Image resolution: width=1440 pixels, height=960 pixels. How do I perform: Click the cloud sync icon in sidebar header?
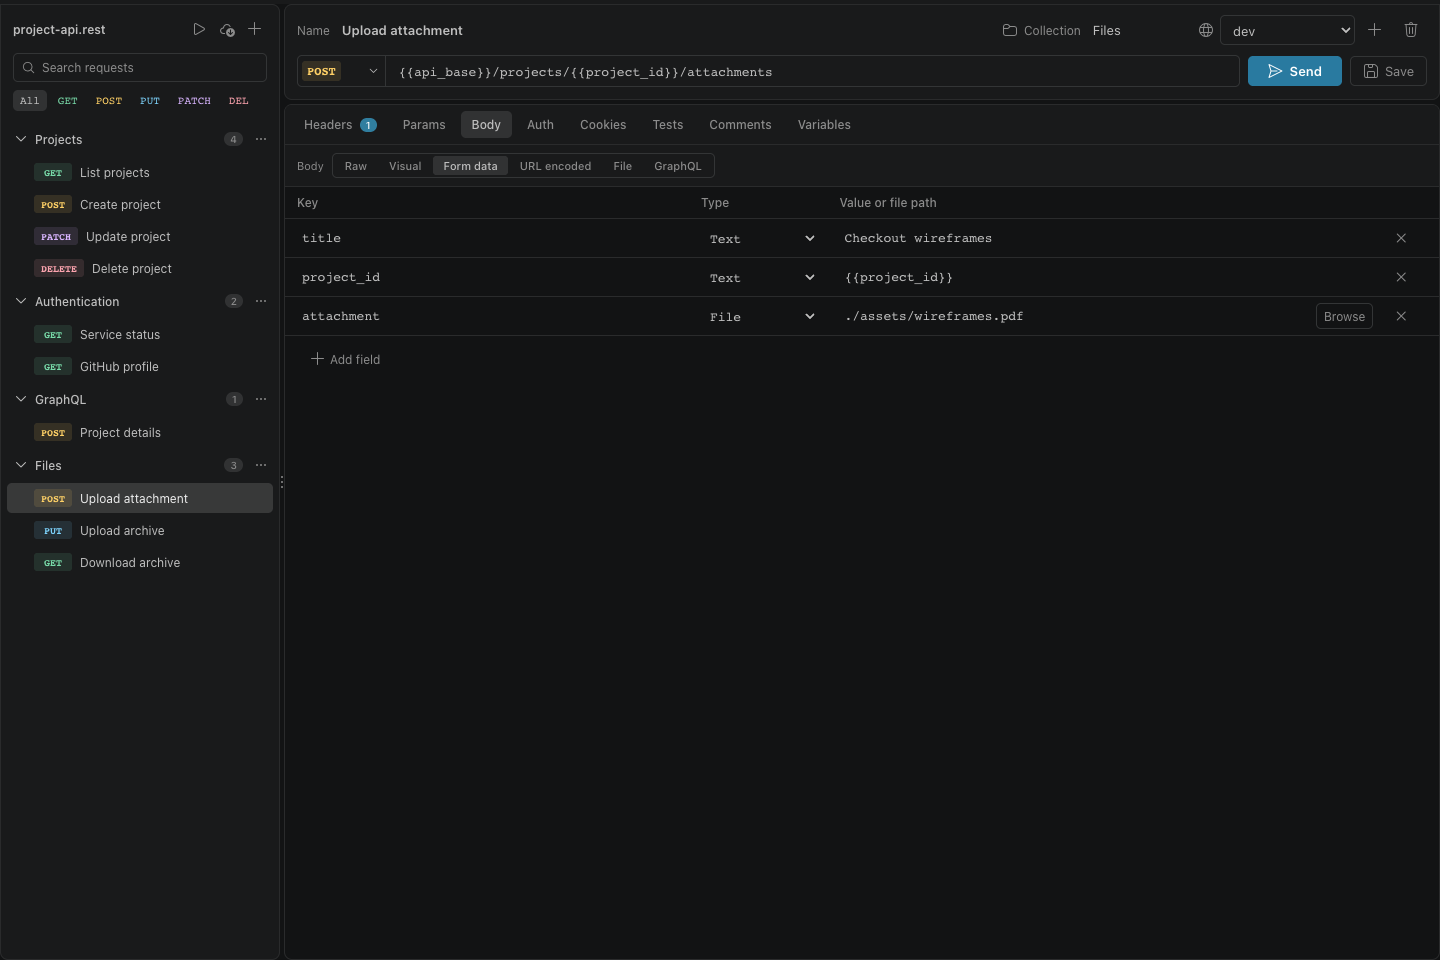point(227,30)
